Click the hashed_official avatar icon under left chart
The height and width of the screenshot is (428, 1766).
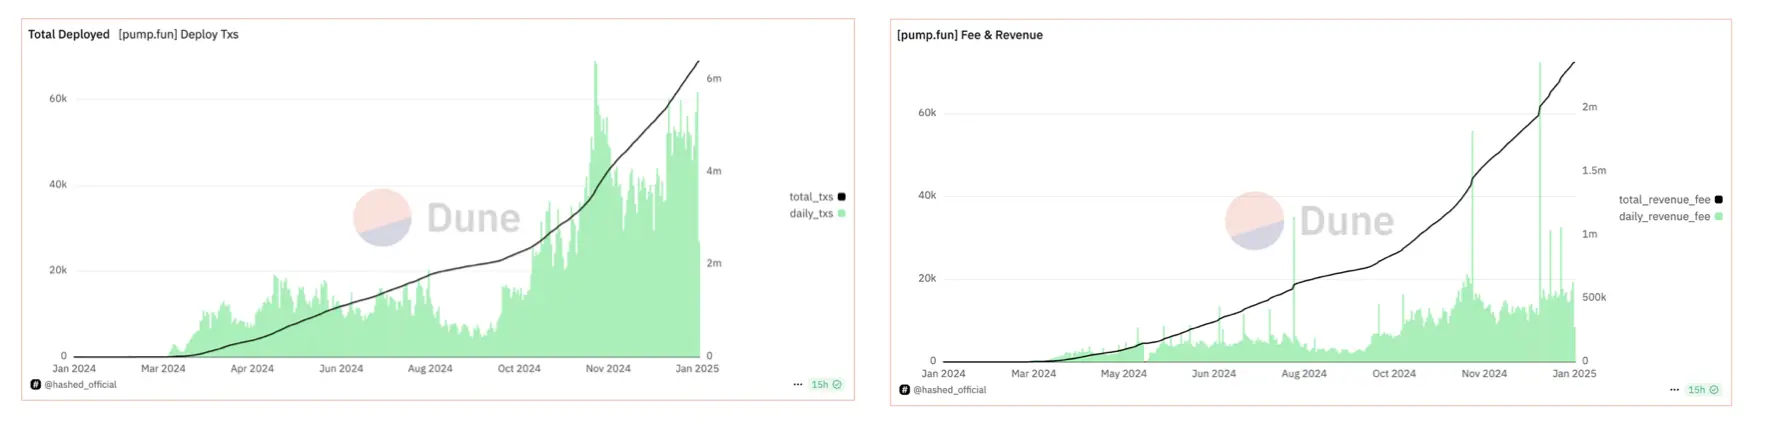click(35, 385)
